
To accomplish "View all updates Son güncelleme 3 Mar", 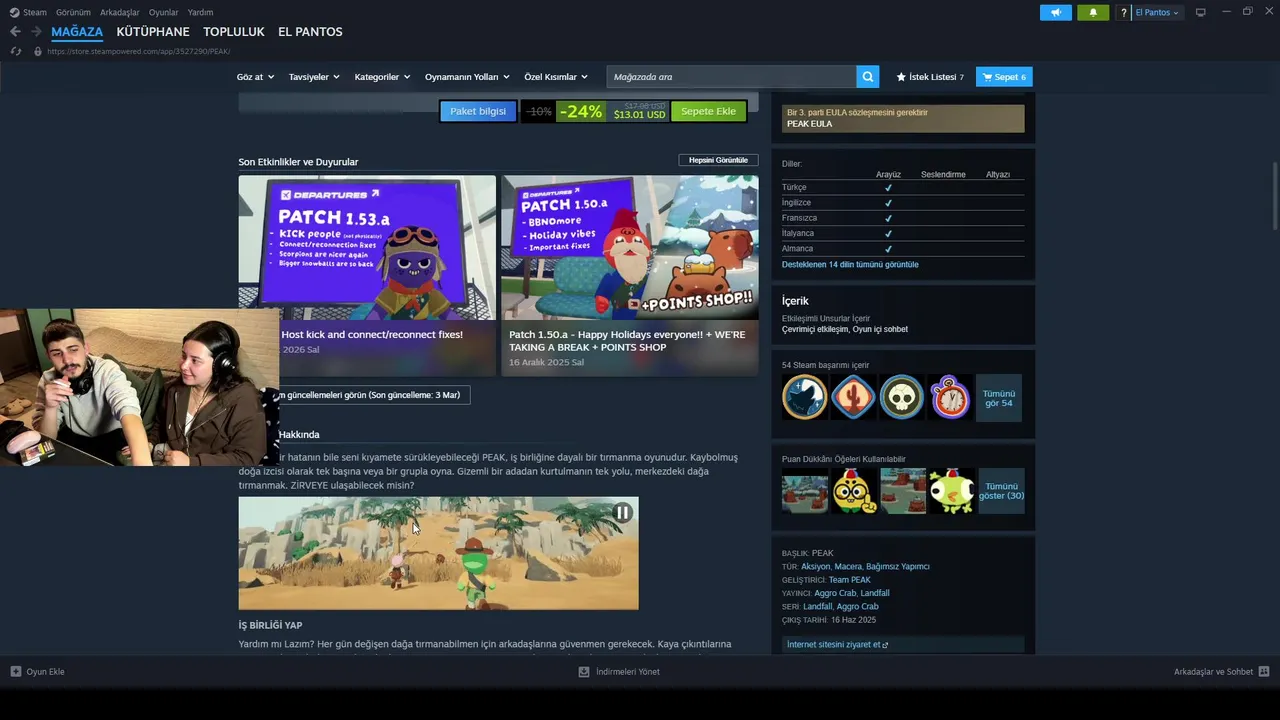I will (x=370, y=395).
